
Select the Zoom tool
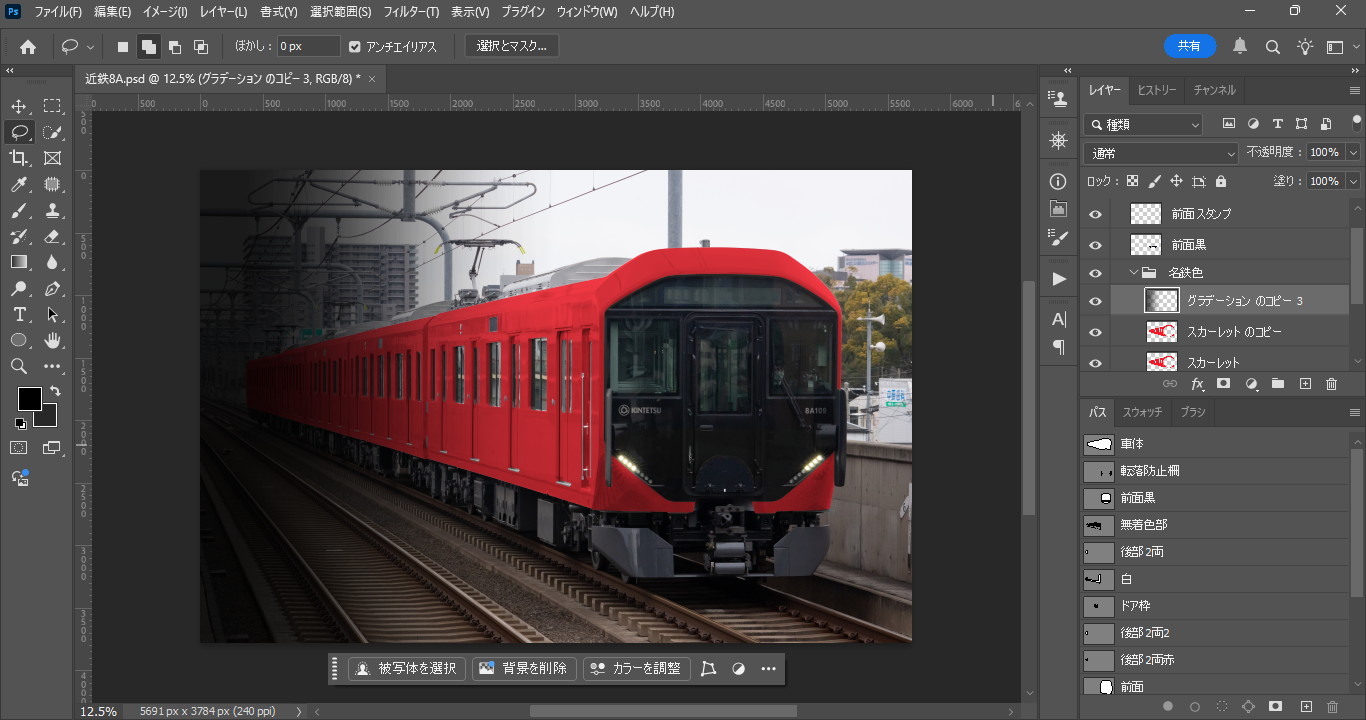[19, 366]
